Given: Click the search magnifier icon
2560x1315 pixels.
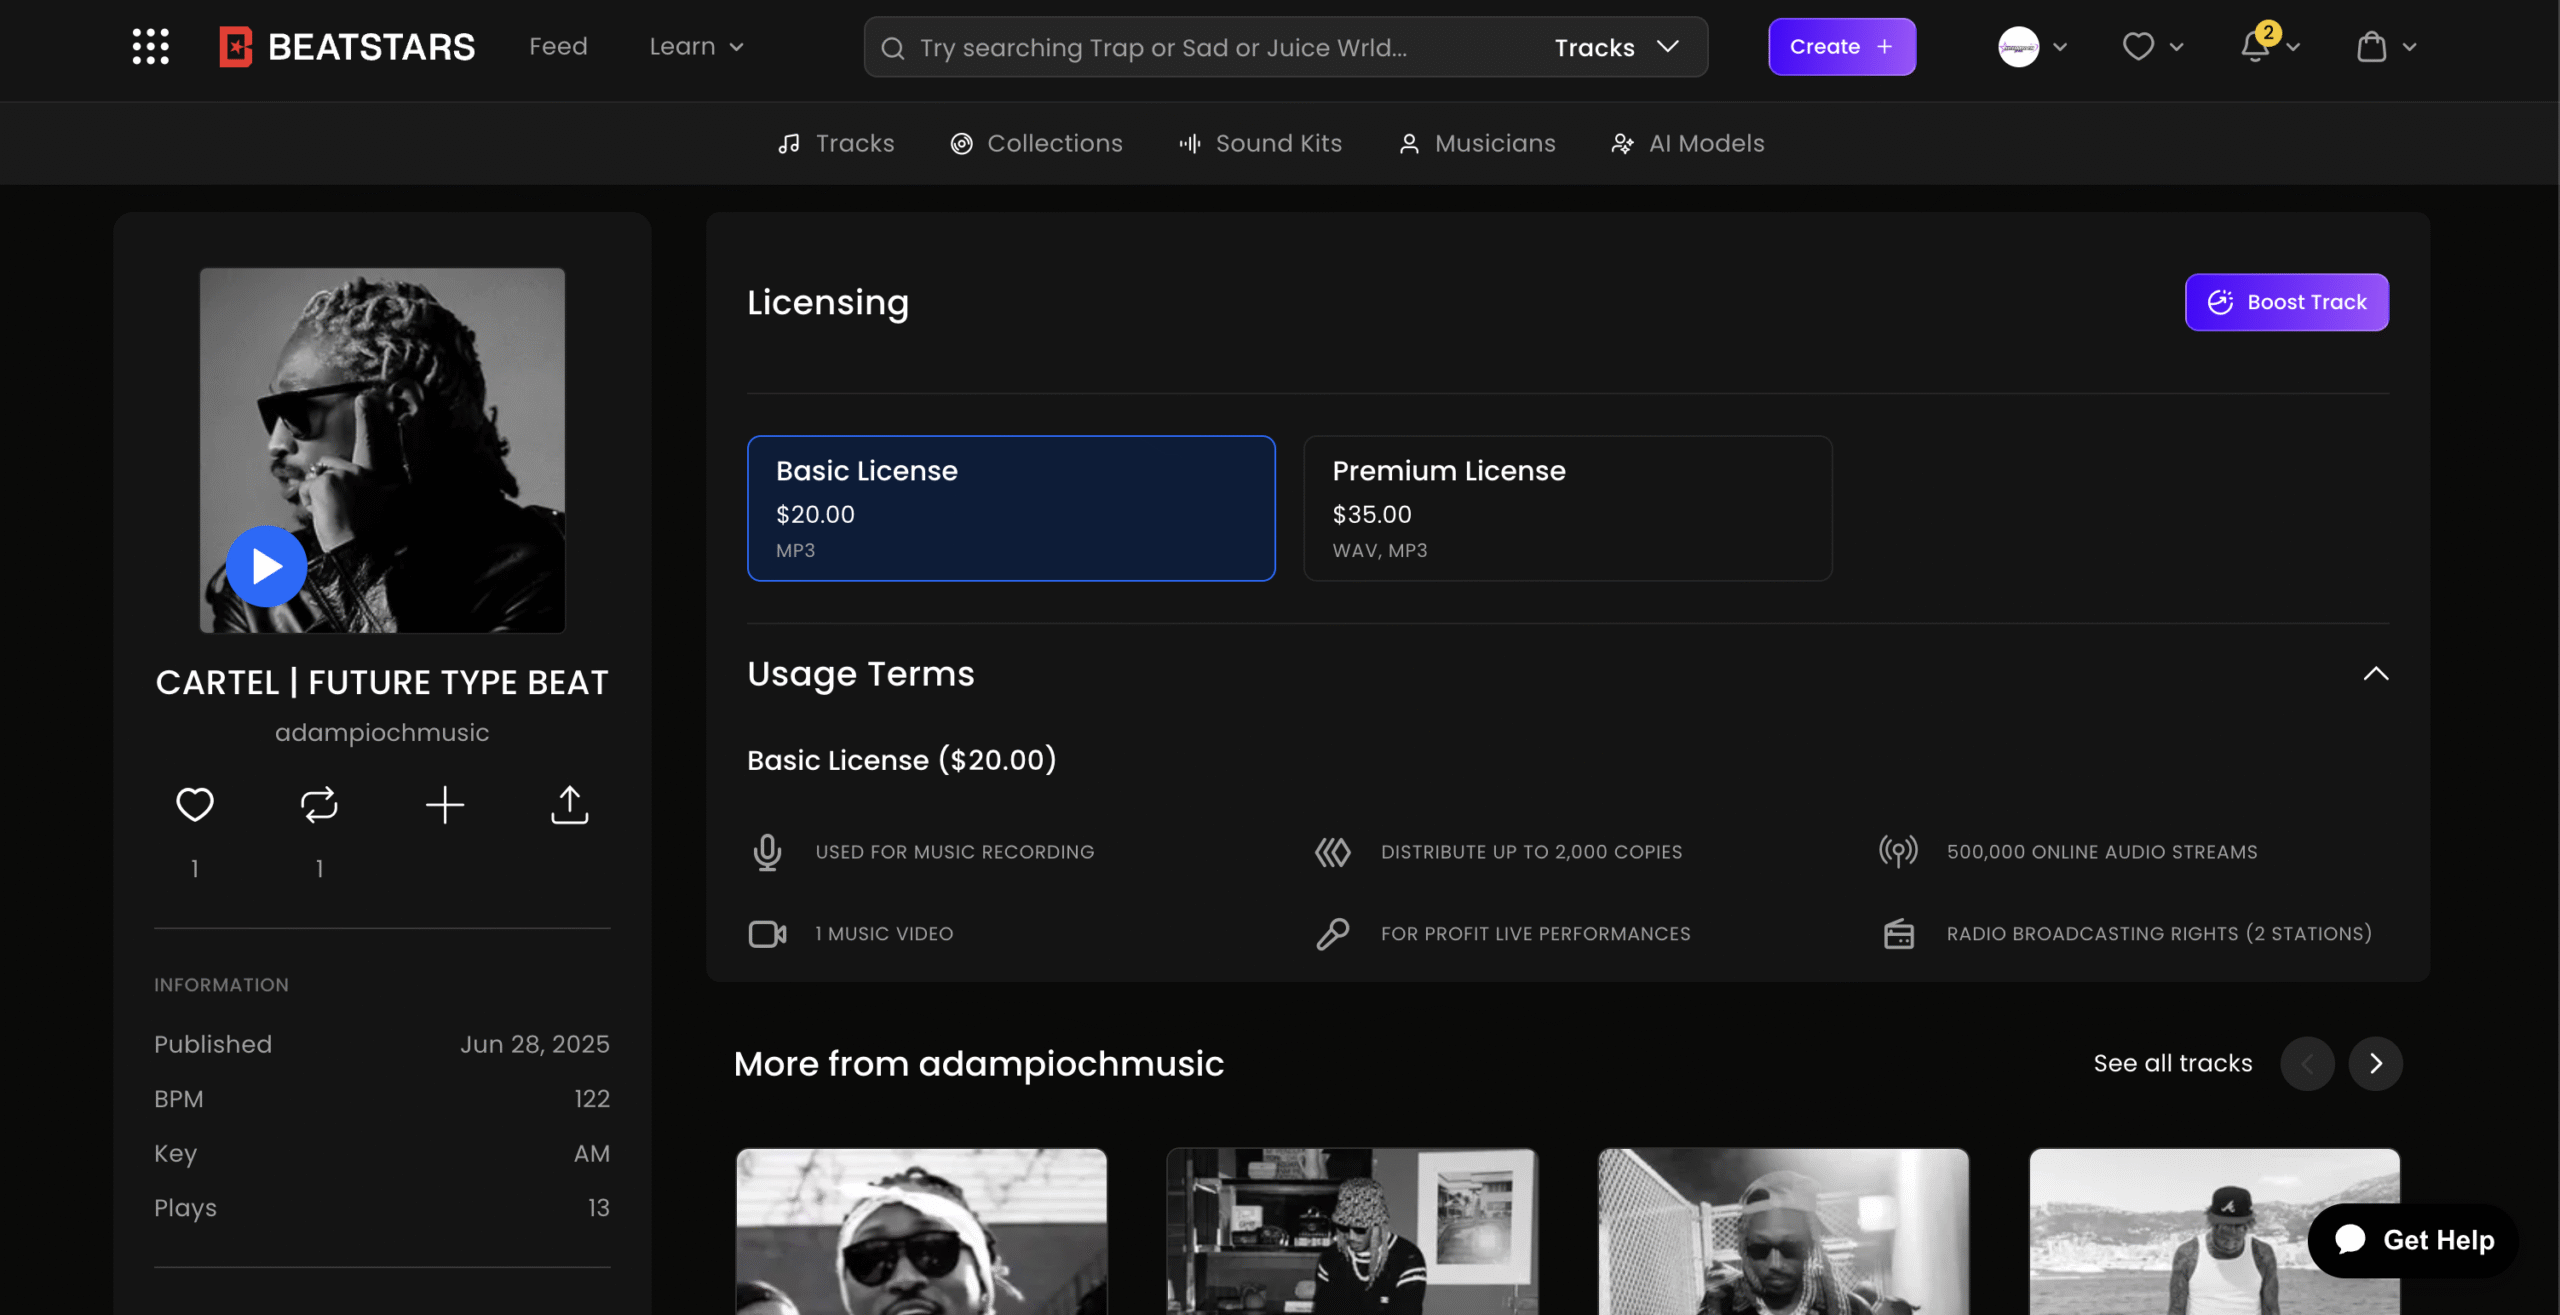Looking at the screenshot, I should coord(892,47).
